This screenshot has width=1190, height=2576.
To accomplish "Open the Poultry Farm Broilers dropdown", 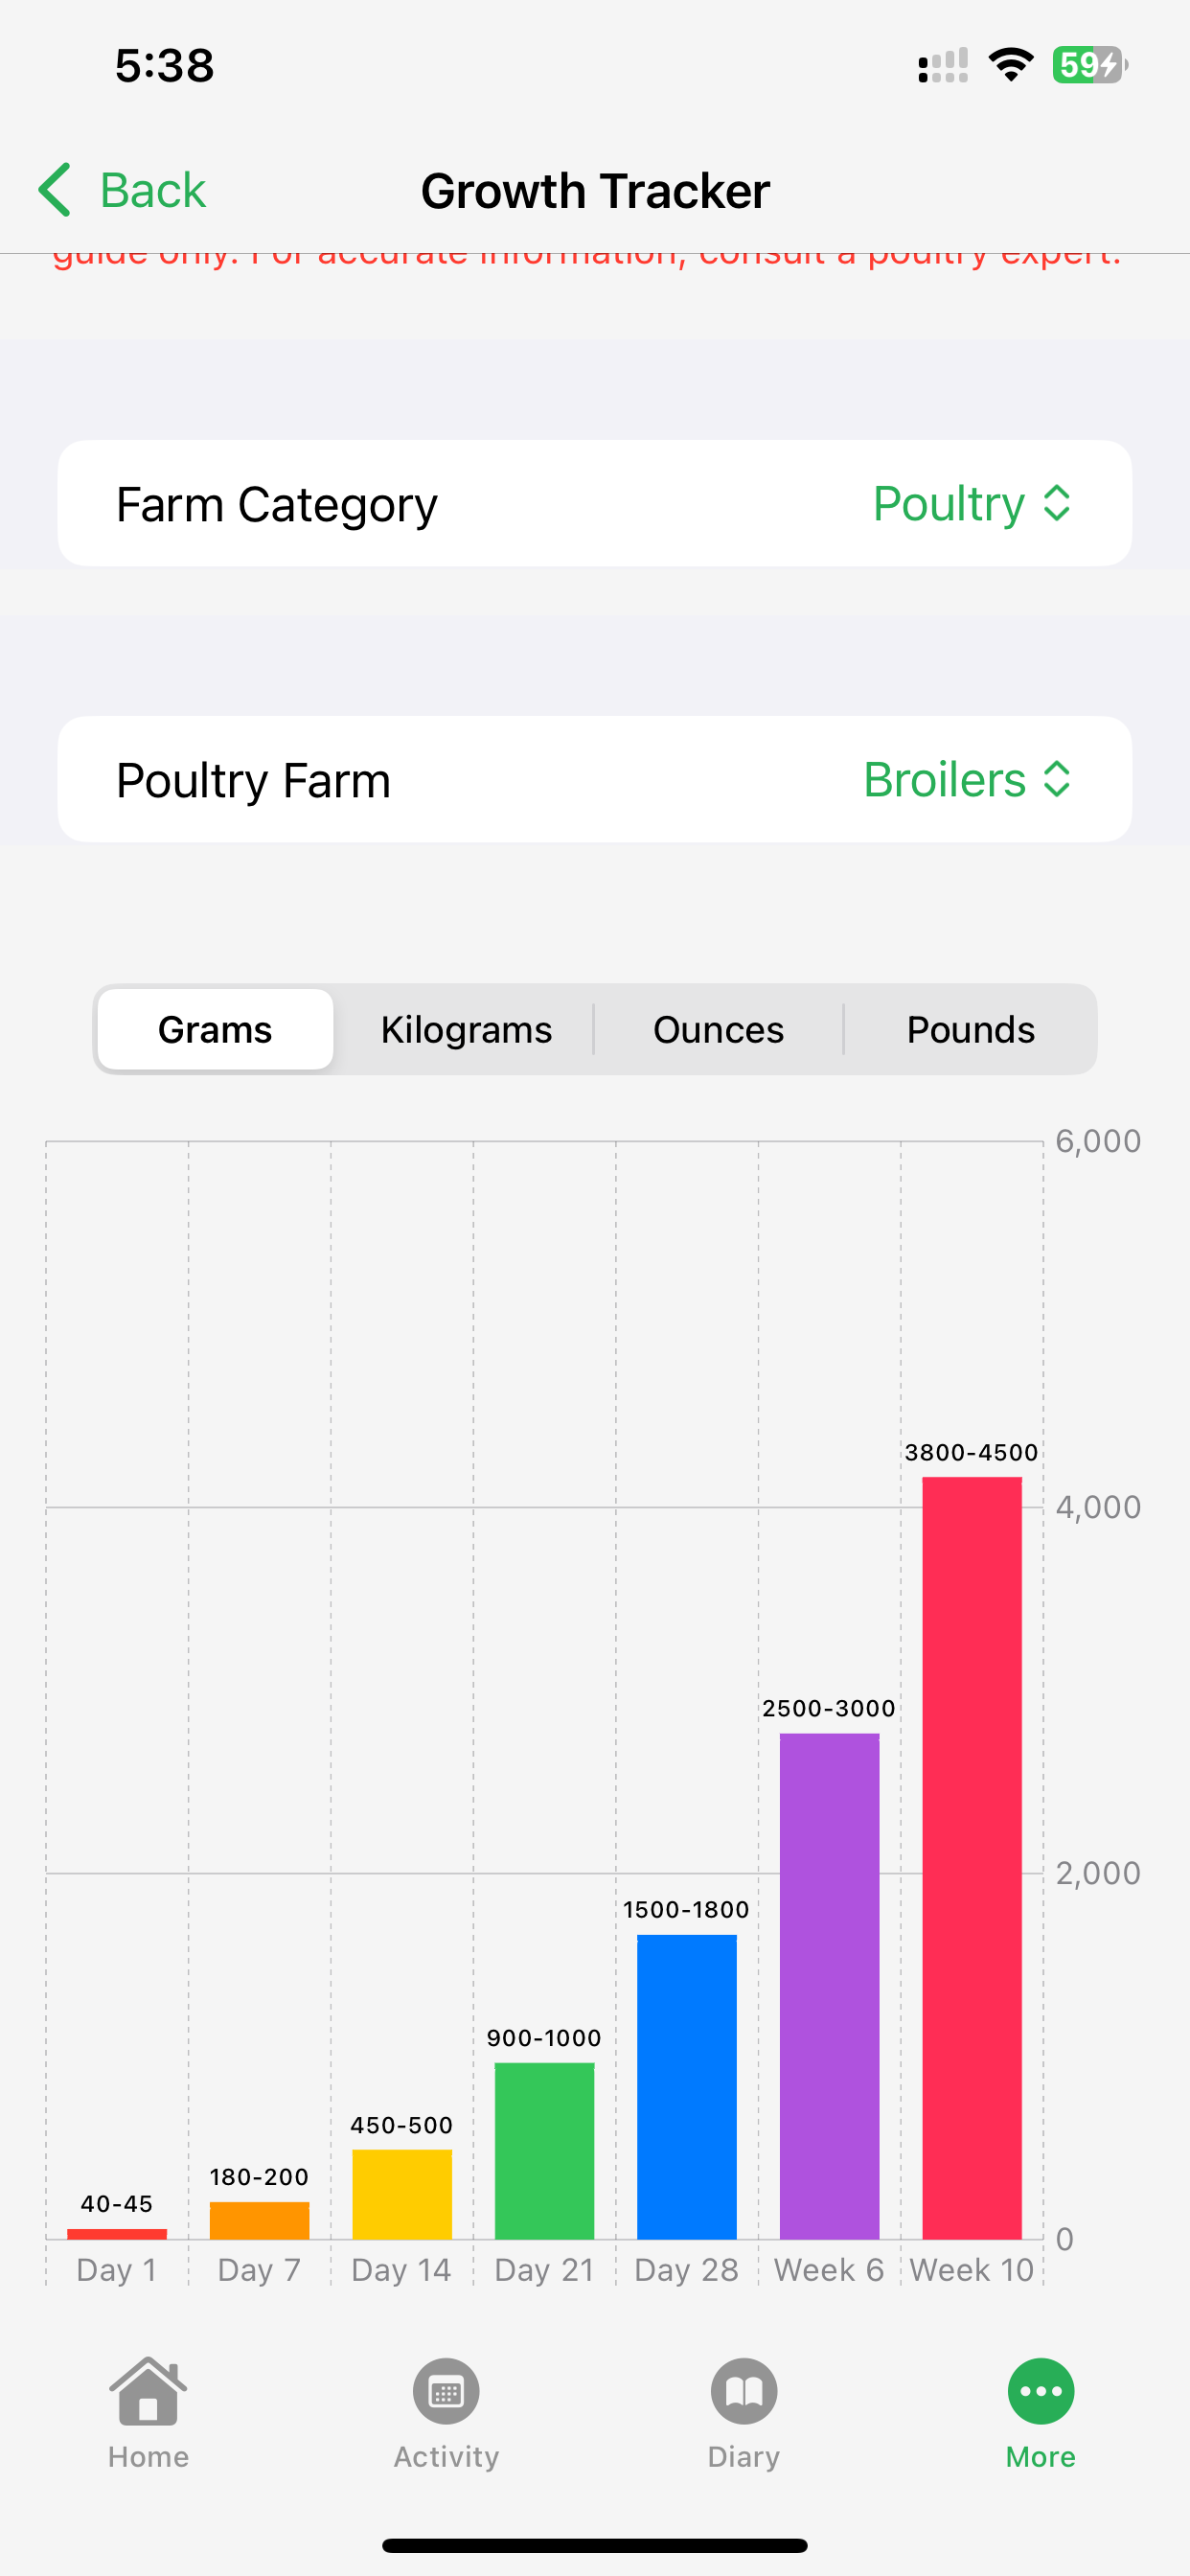I will 966,780.
